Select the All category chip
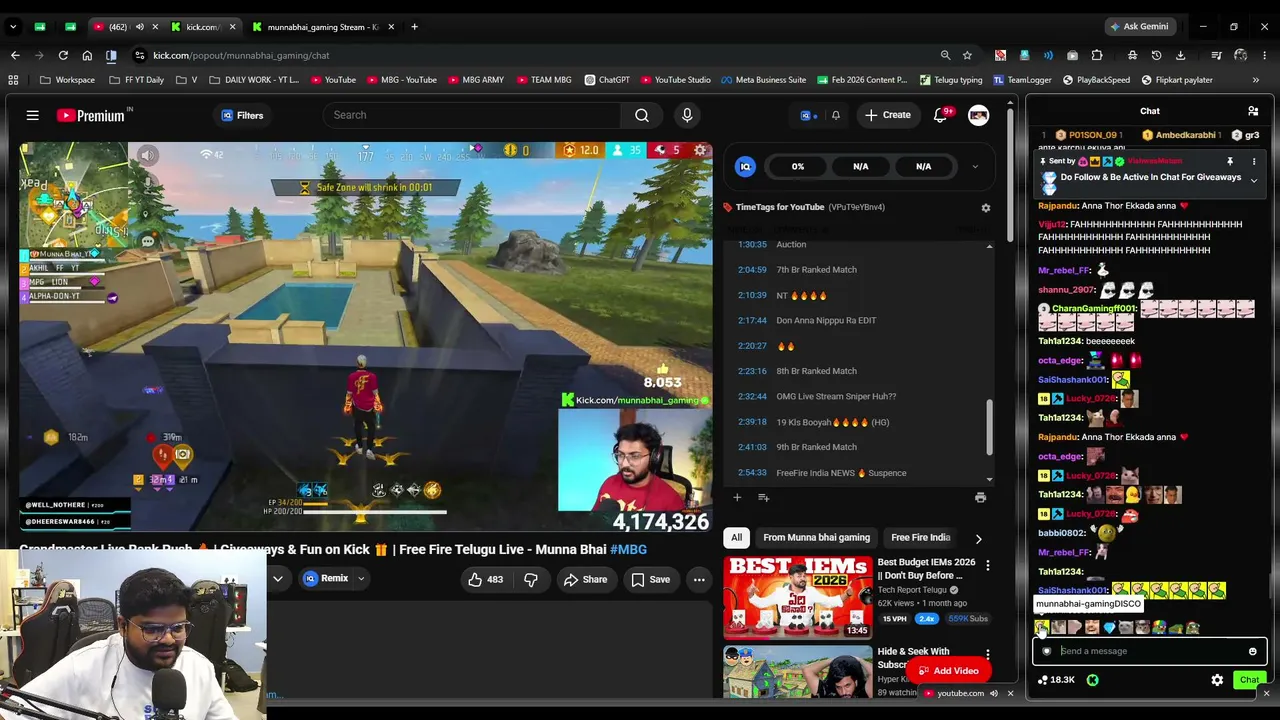1280x720 pixels. pyautogui.click(x=737, y=538)
